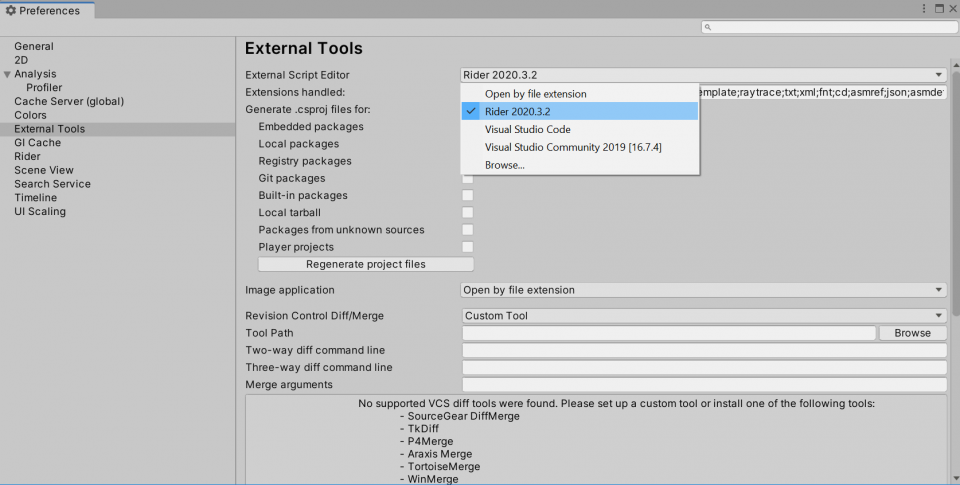960x485 pixels.
Task: Click 'Registry packages' label
Action: pos(305,161)
